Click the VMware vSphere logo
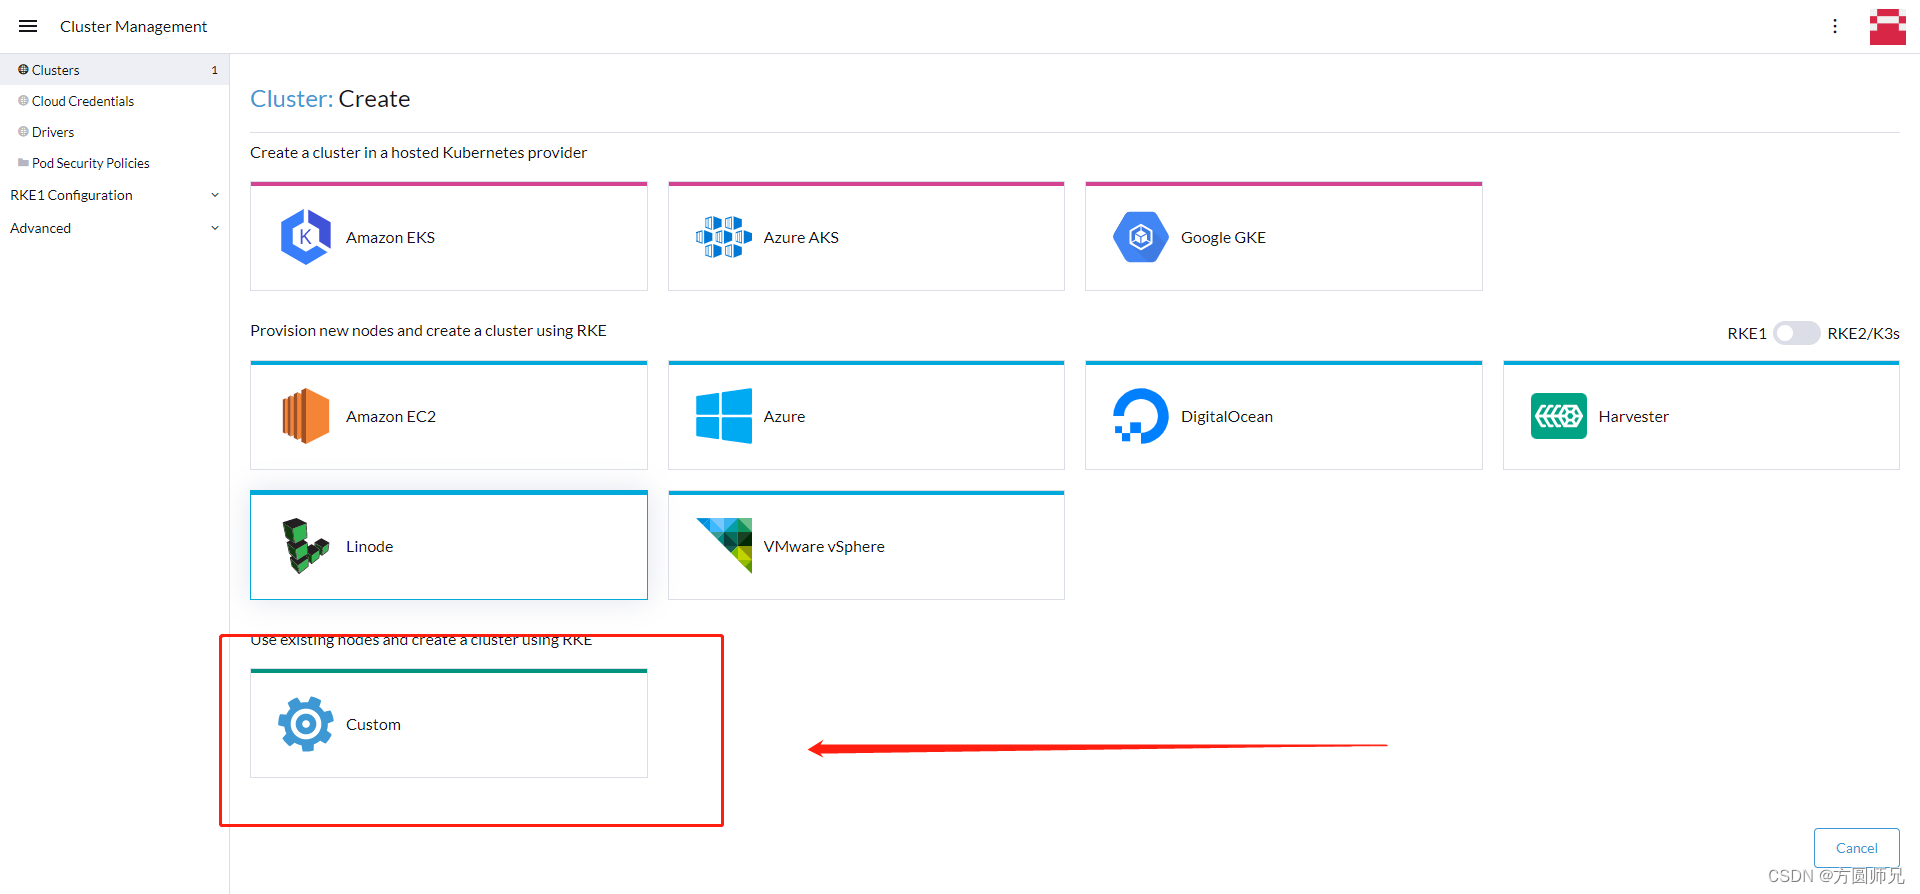Viewport: 1920px width, 894px height. [723, 546]
